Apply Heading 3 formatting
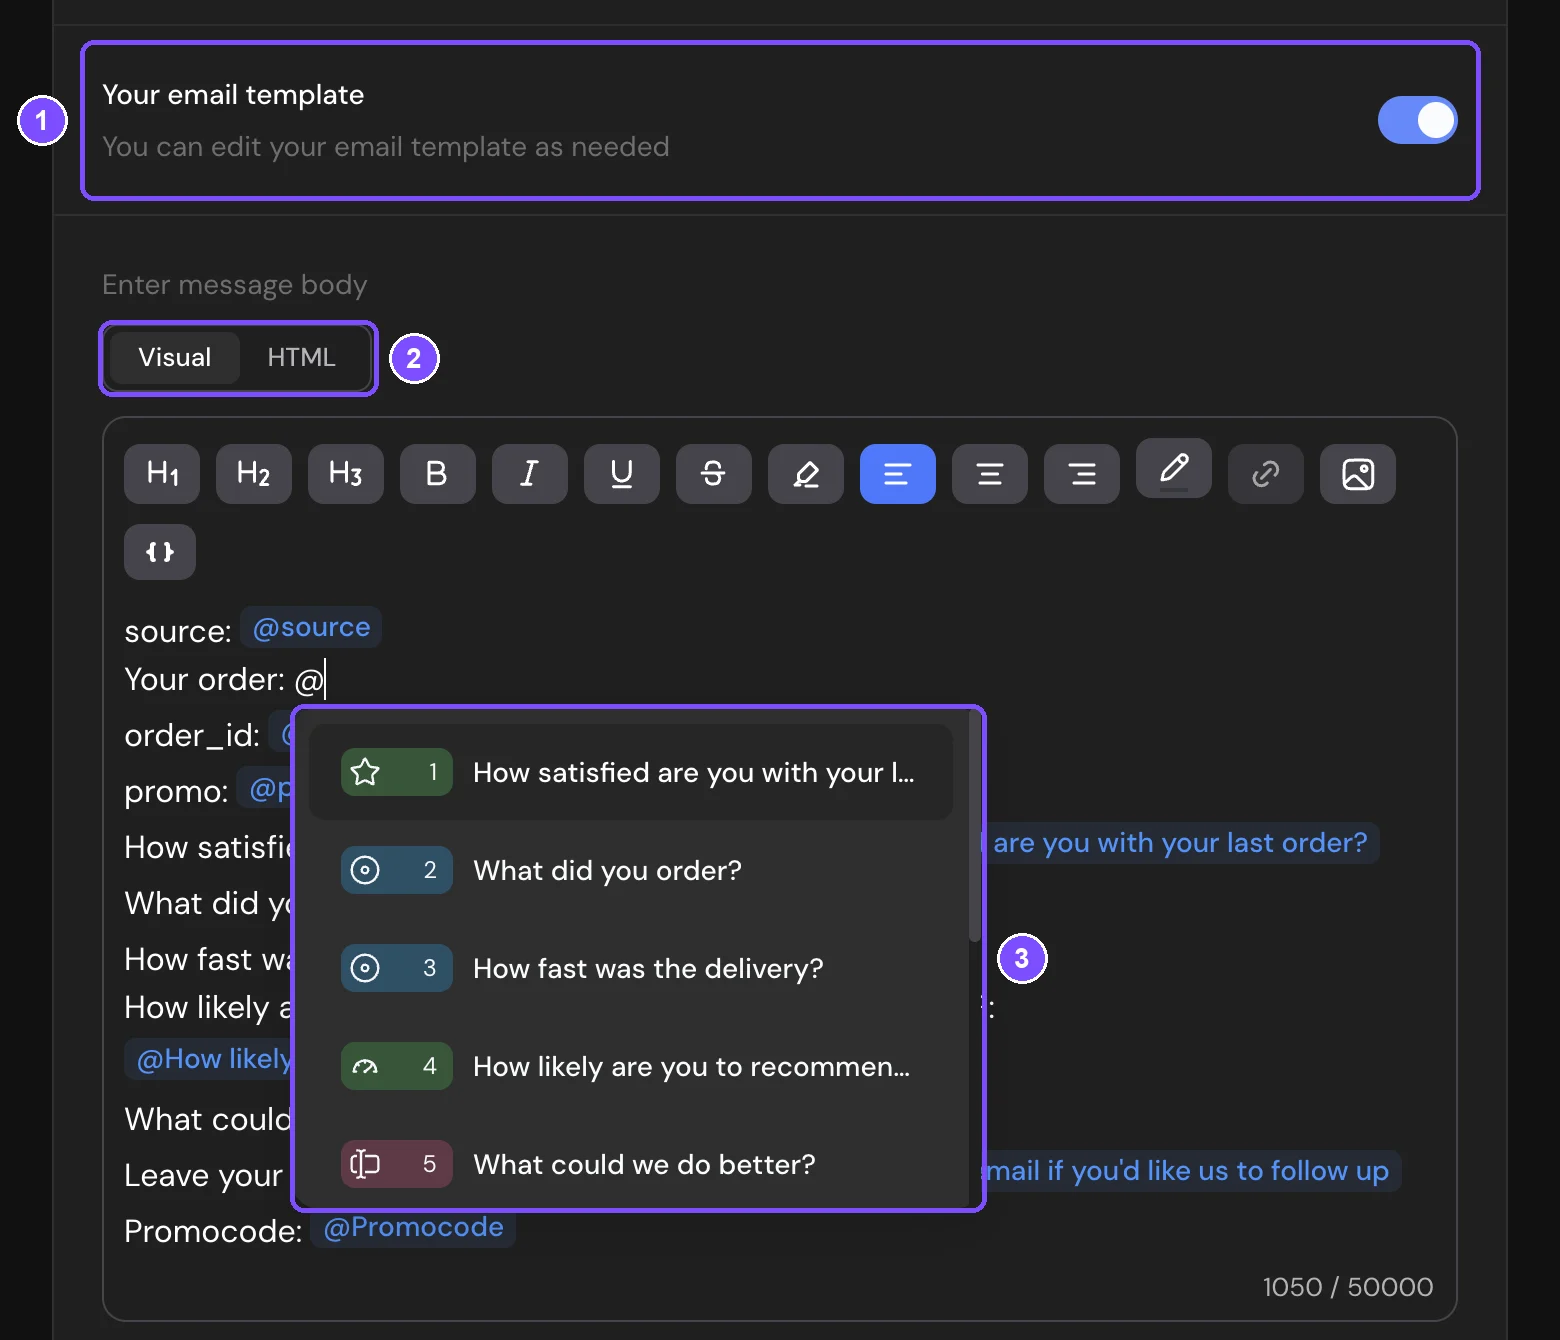The height and width of the screenshot is (1340, 1560). [346, 474]
